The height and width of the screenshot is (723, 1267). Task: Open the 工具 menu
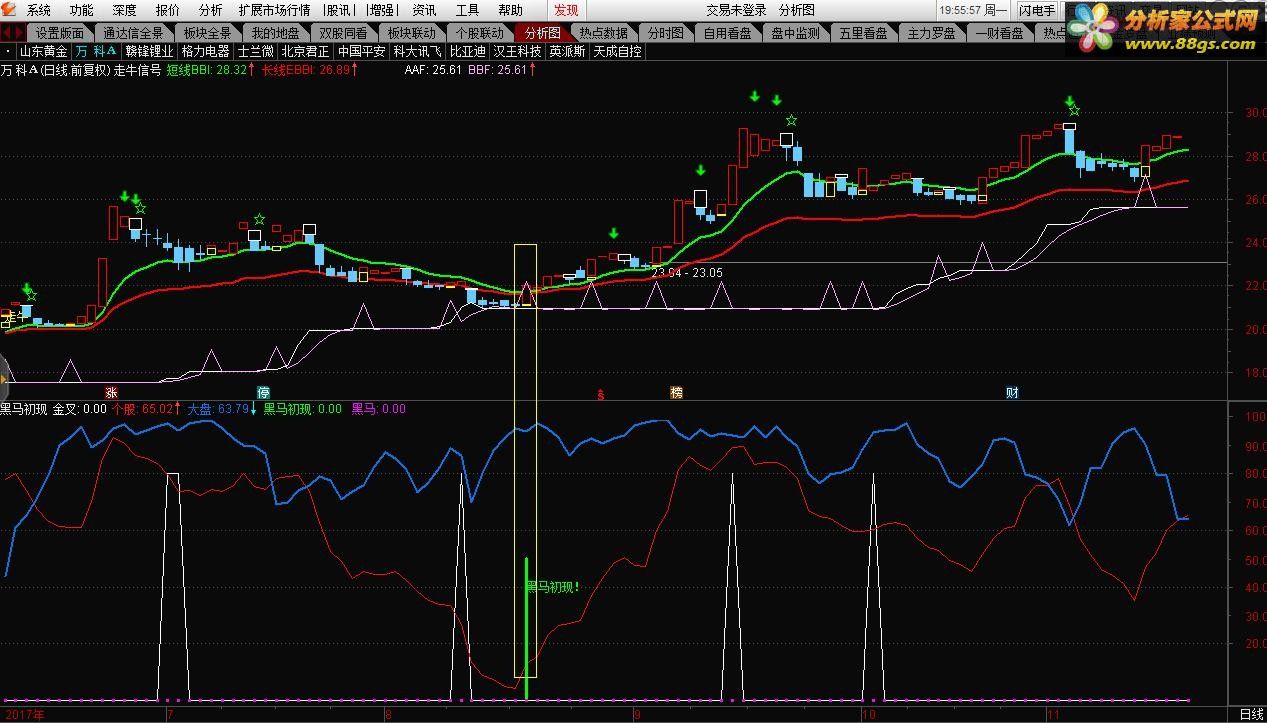click(467, 10)
